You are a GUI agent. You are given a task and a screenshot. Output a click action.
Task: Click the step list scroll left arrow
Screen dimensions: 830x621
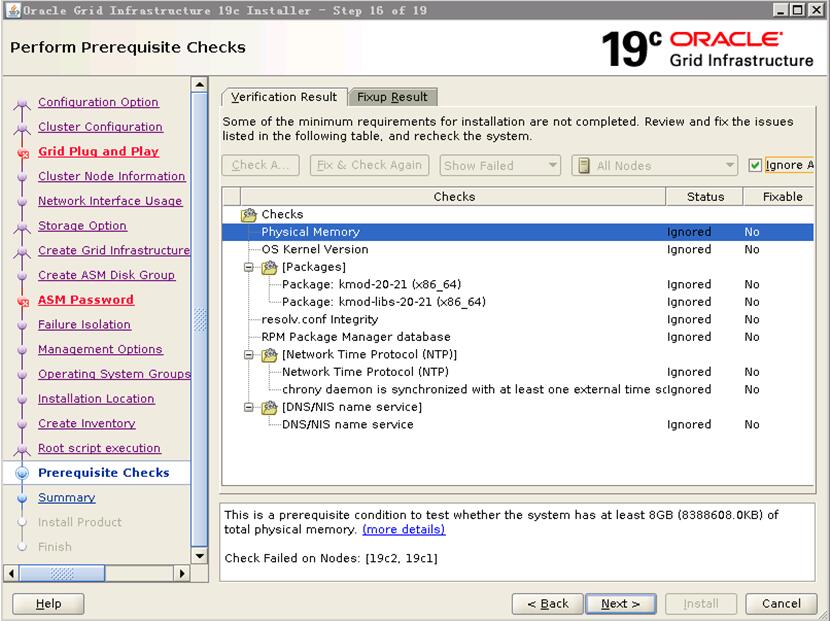click(12, 573)
